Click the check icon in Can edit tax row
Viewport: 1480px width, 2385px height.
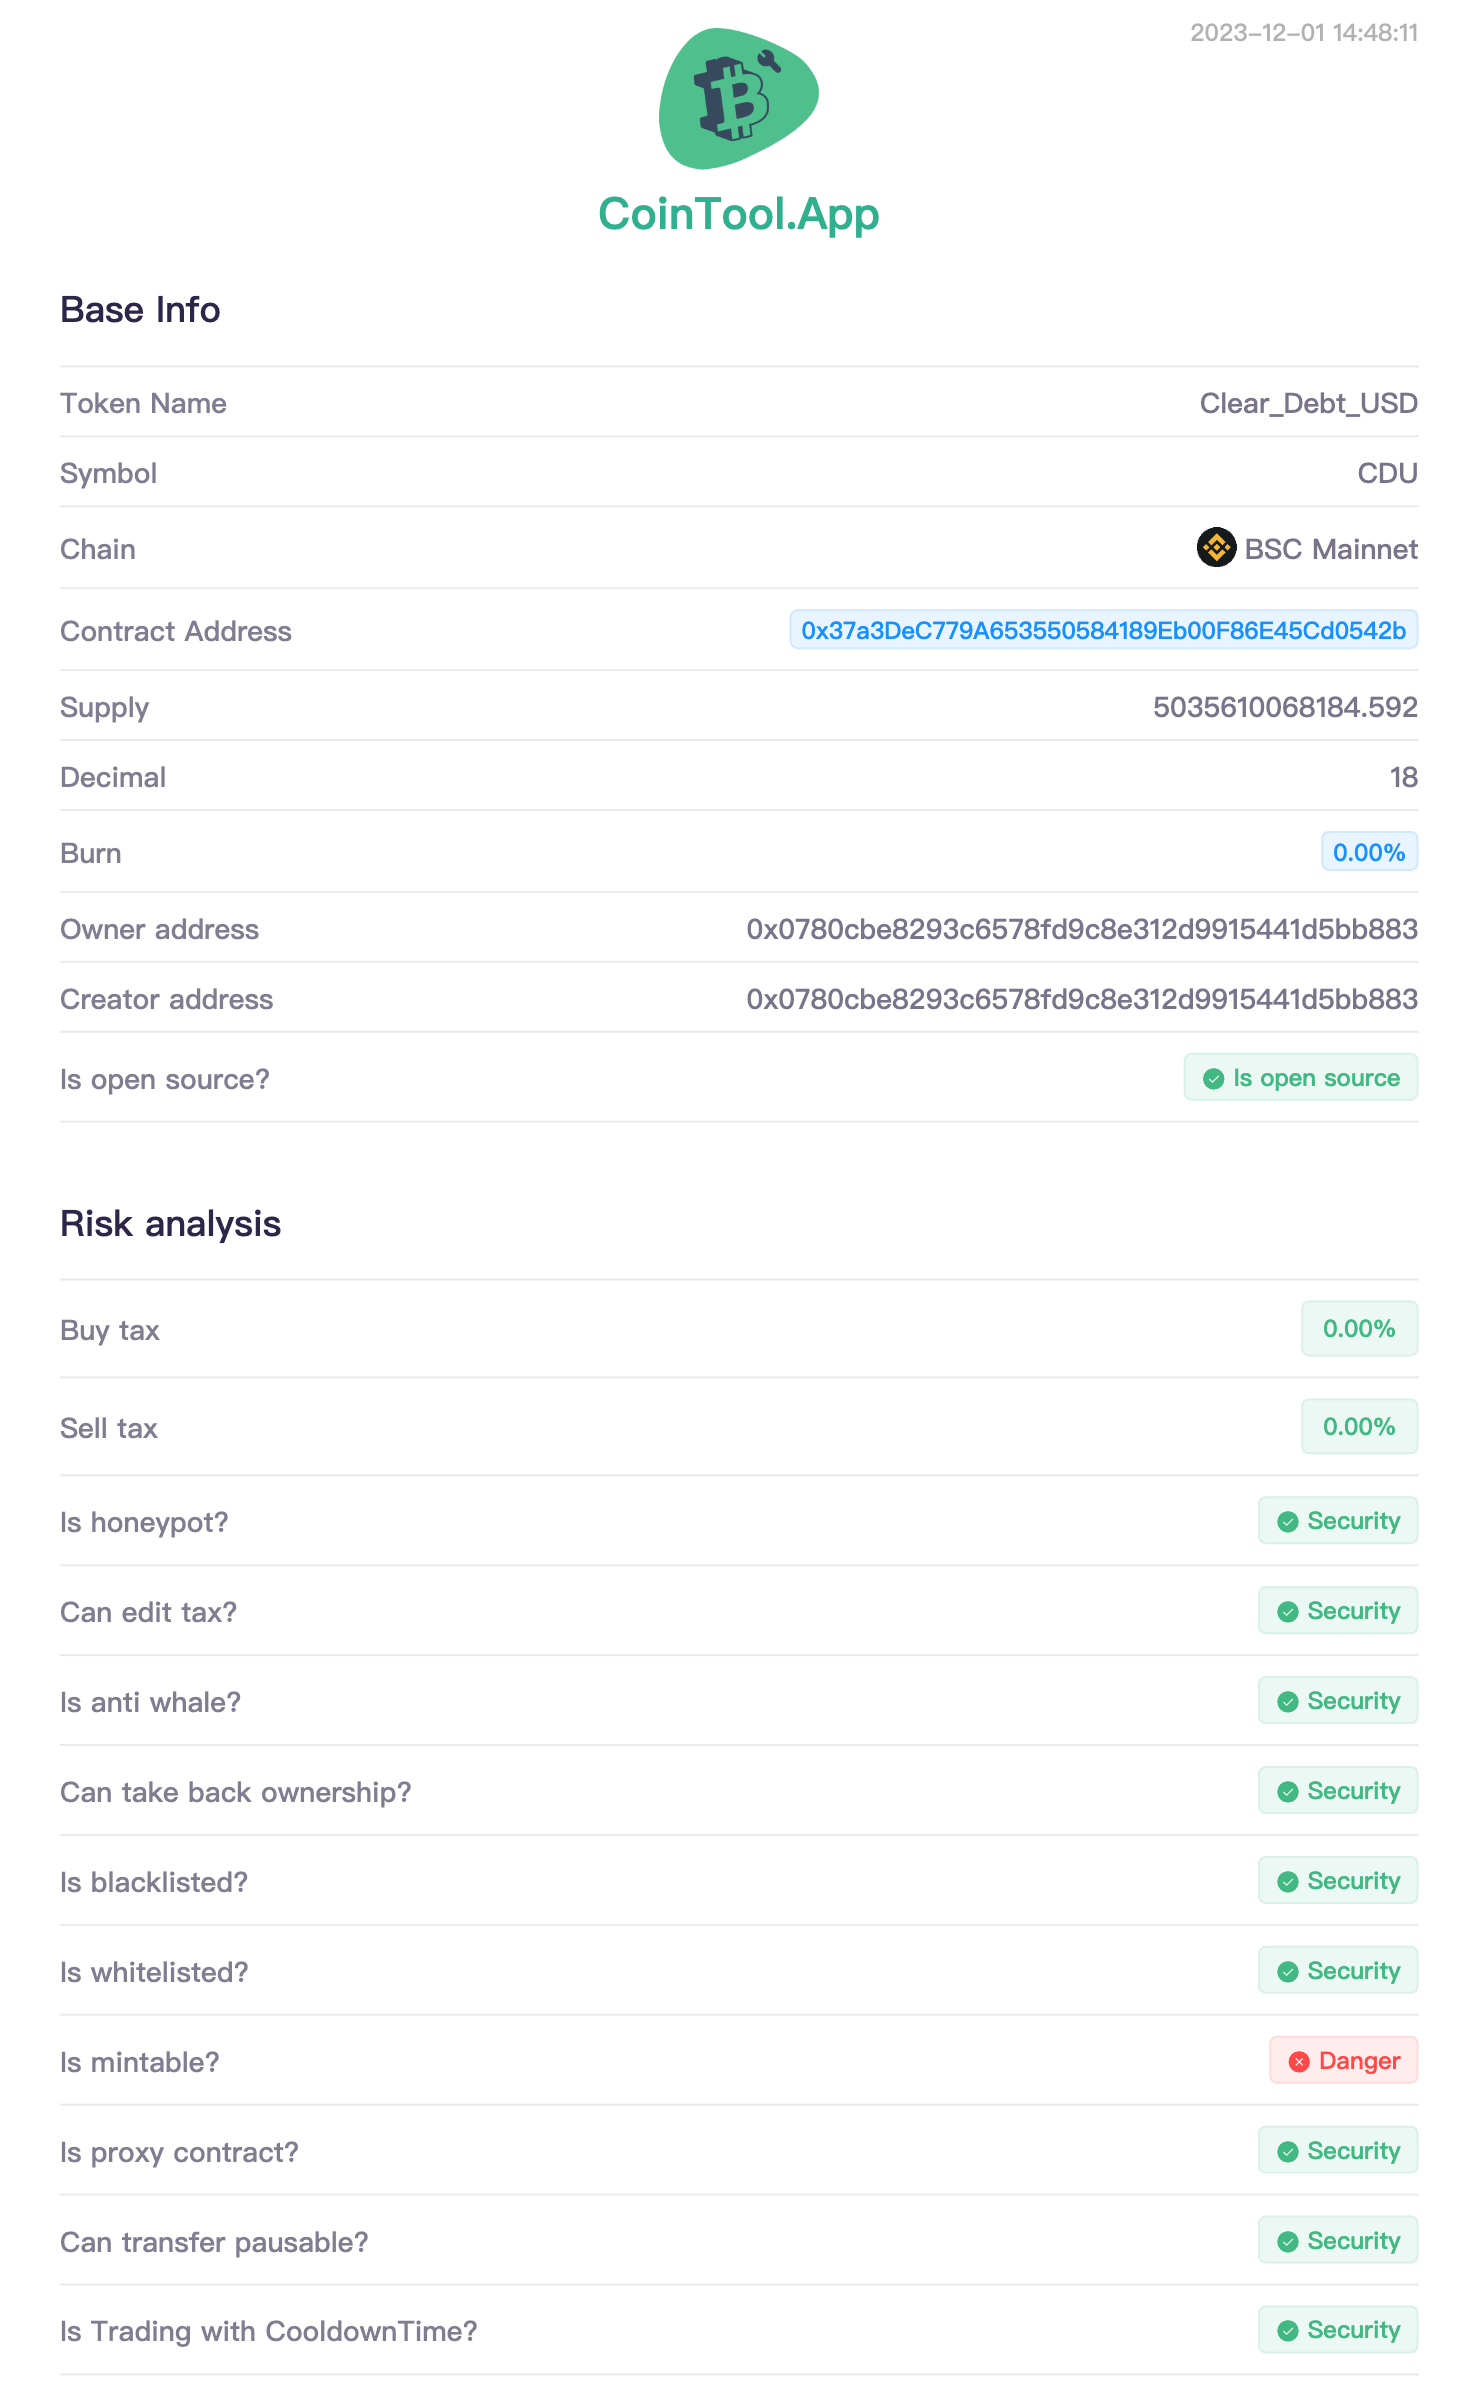[x=1288, y=1612]
